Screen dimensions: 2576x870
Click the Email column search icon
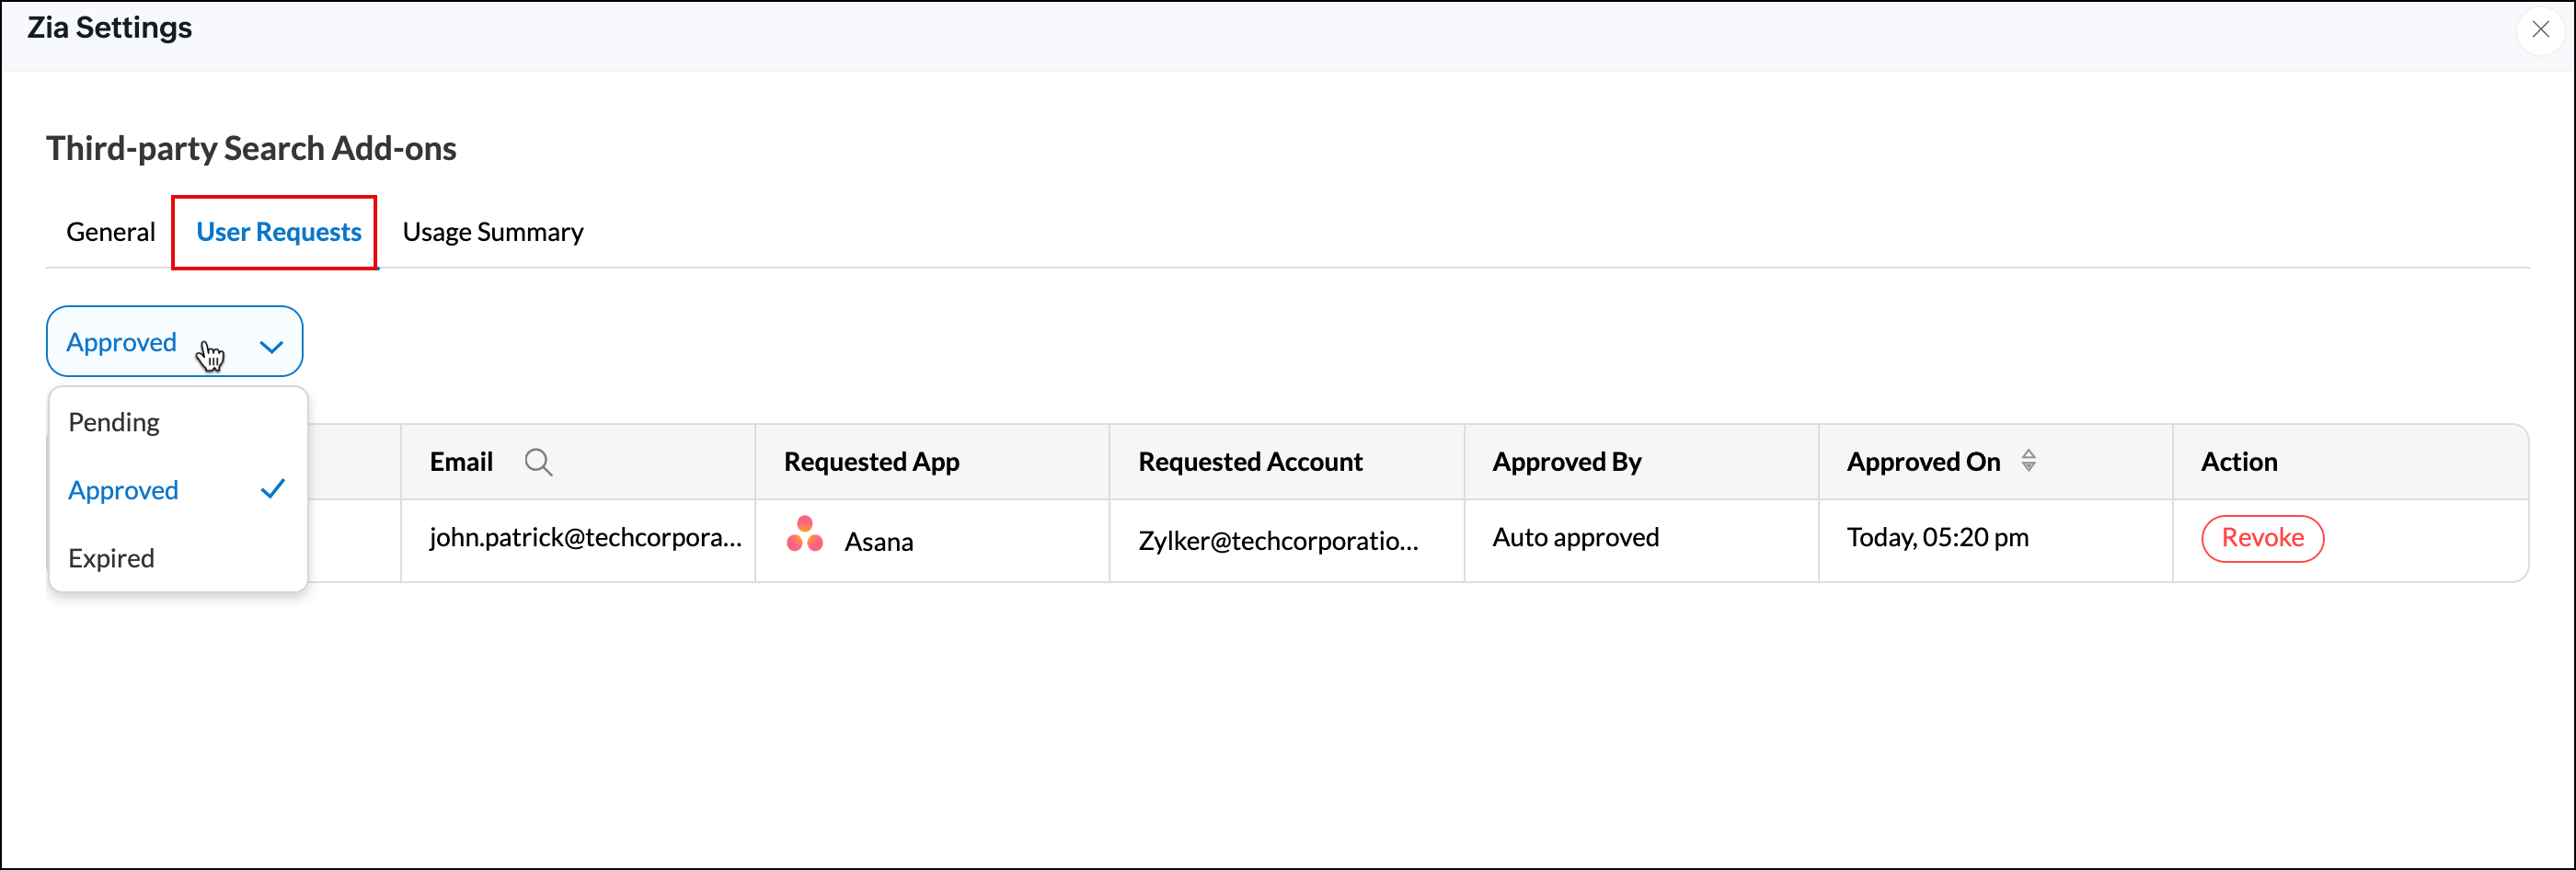pyautogui.click(x=538, y=462)
